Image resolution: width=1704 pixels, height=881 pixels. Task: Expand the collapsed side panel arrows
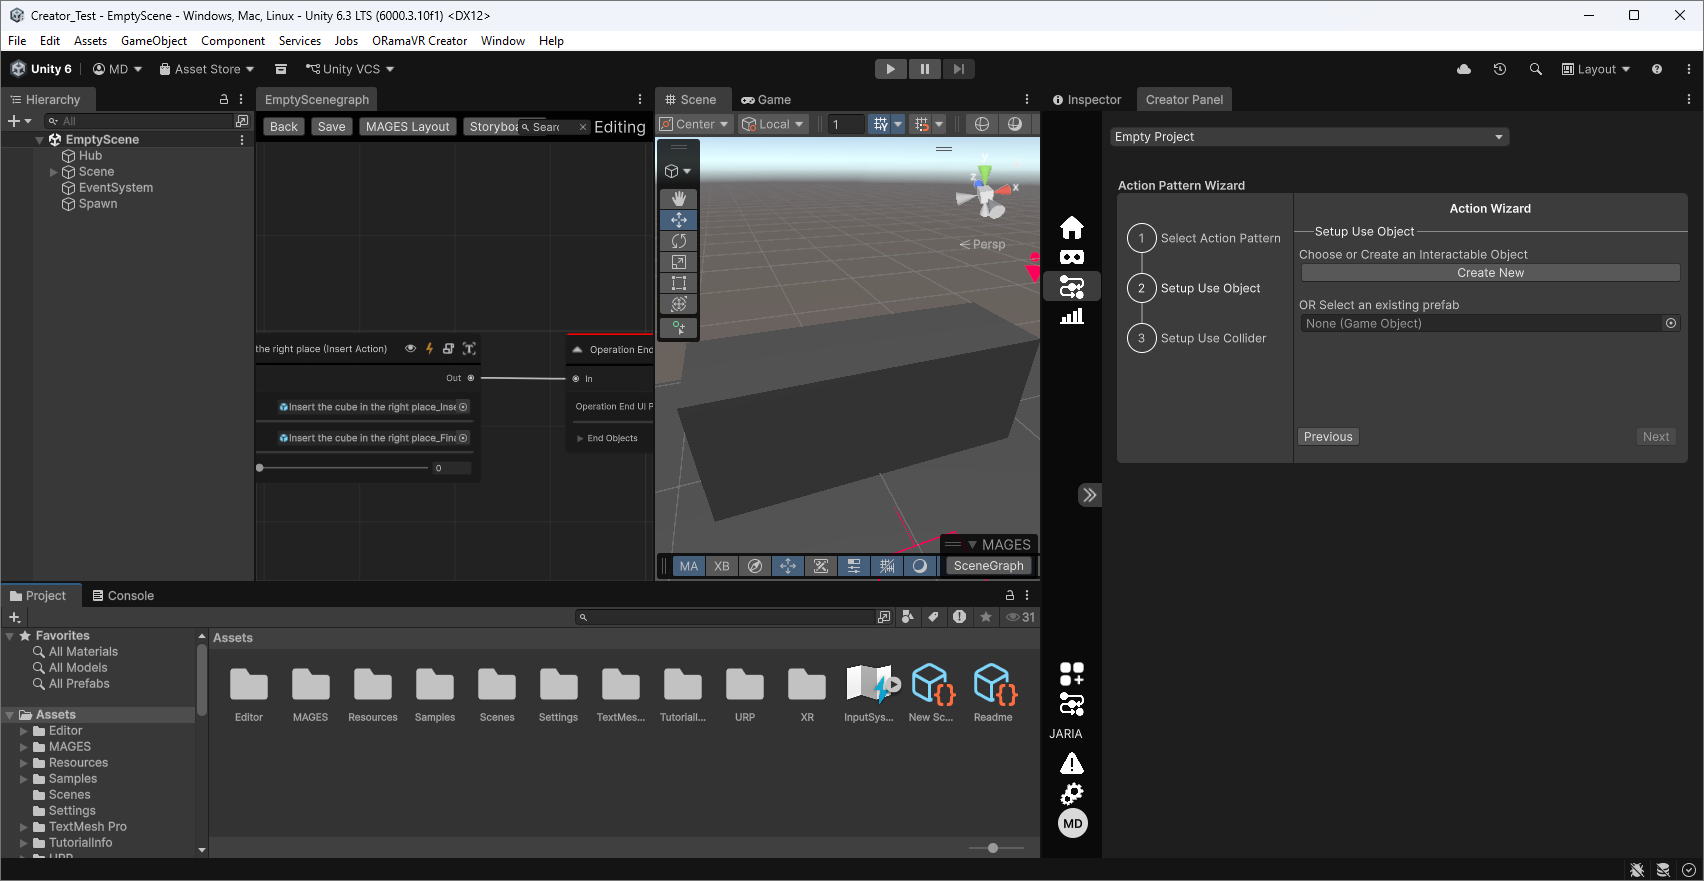tap(1090, 495)
